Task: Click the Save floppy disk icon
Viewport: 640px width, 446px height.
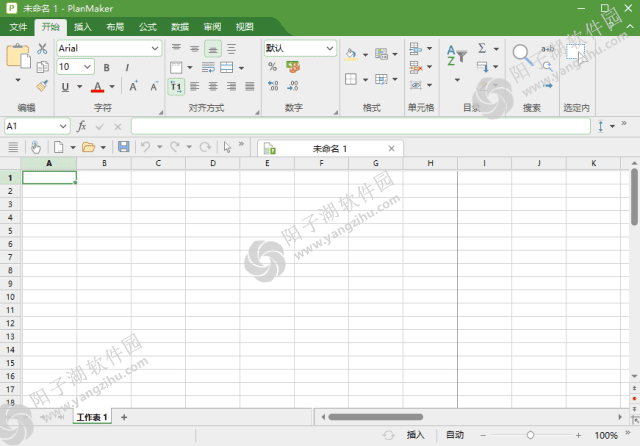Action: tap(124, 146)
